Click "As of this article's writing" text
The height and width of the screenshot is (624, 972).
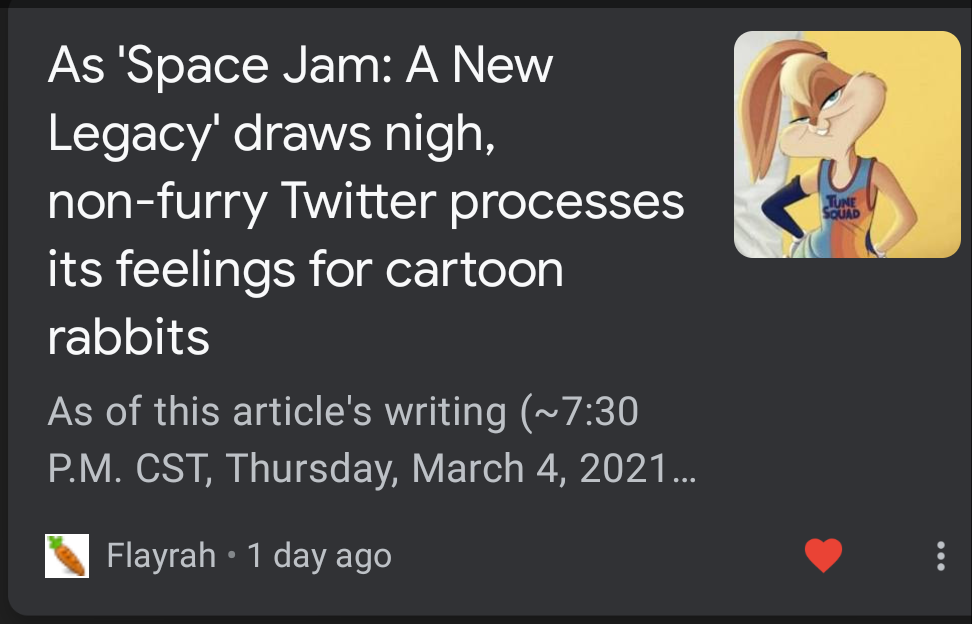[277, 411]
